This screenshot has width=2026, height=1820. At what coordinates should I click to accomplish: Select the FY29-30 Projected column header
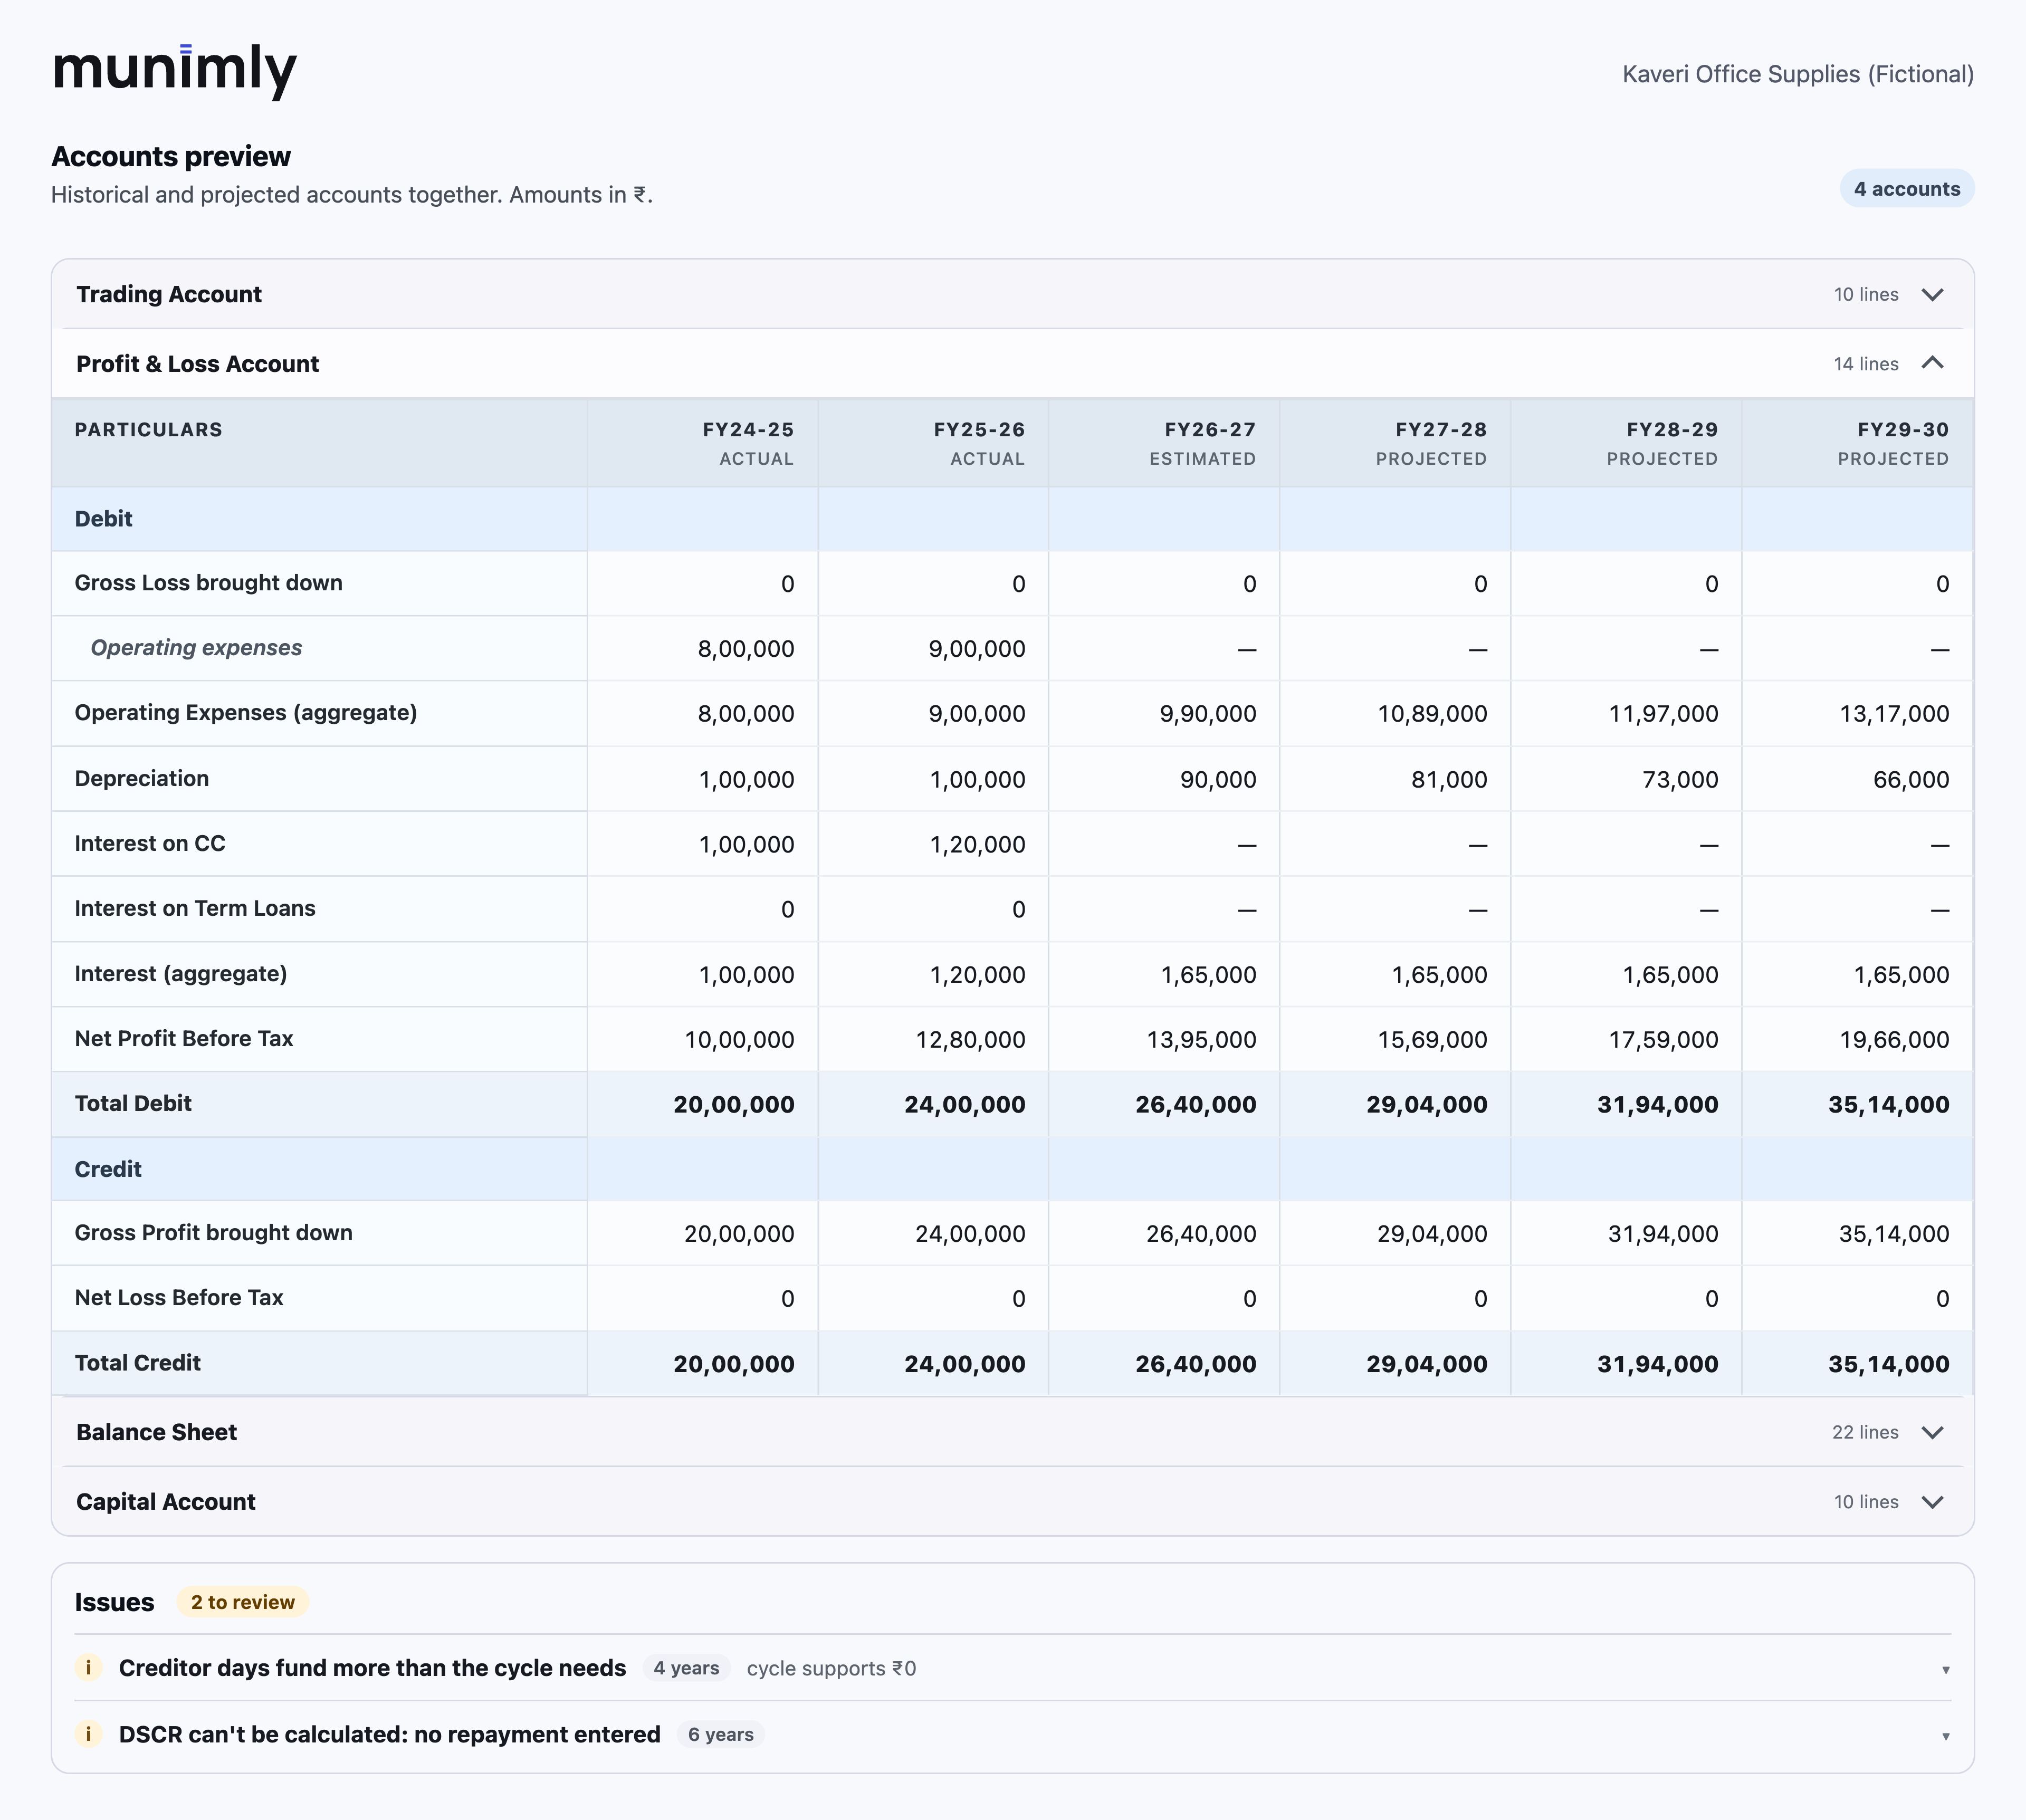[1857, 443]
